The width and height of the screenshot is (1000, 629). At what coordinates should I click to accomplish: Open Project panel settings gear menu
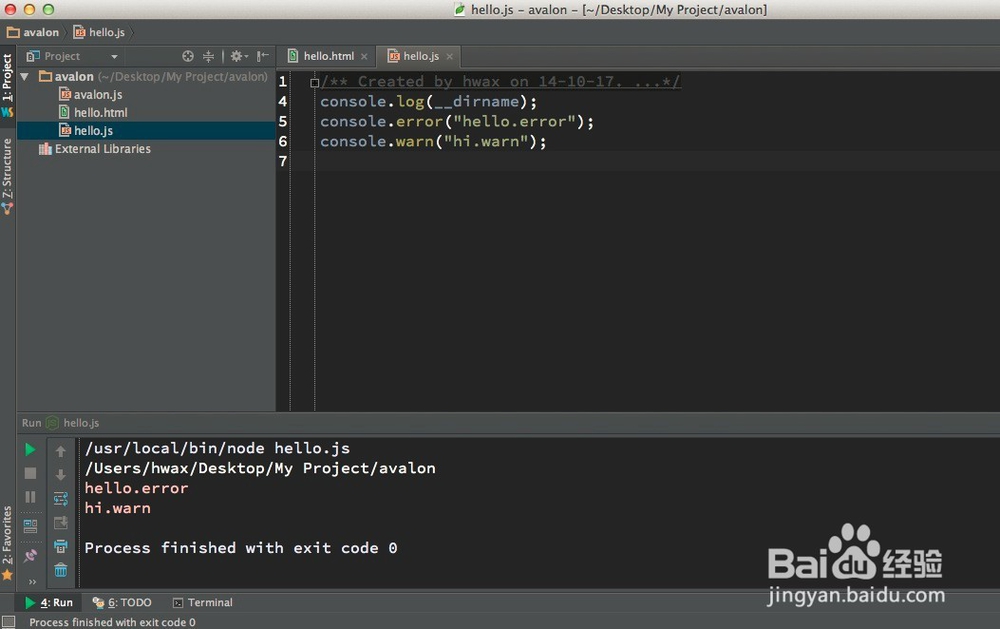(239, 56)
